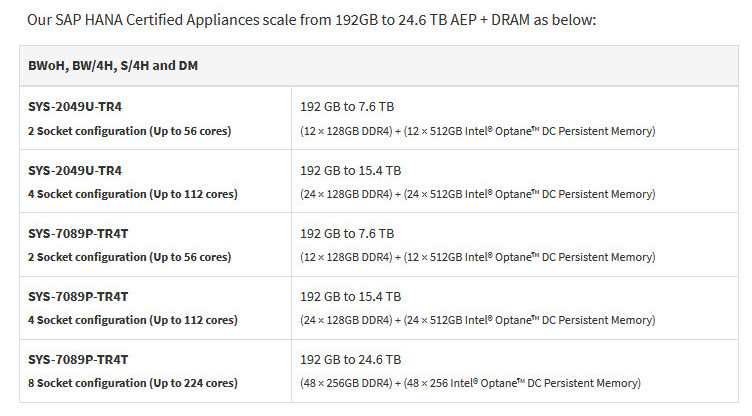Click second '2 Socket configuration' label under SYS-7089P-TR4T
The height and width of the screenshot is (416, 752).
129,257
